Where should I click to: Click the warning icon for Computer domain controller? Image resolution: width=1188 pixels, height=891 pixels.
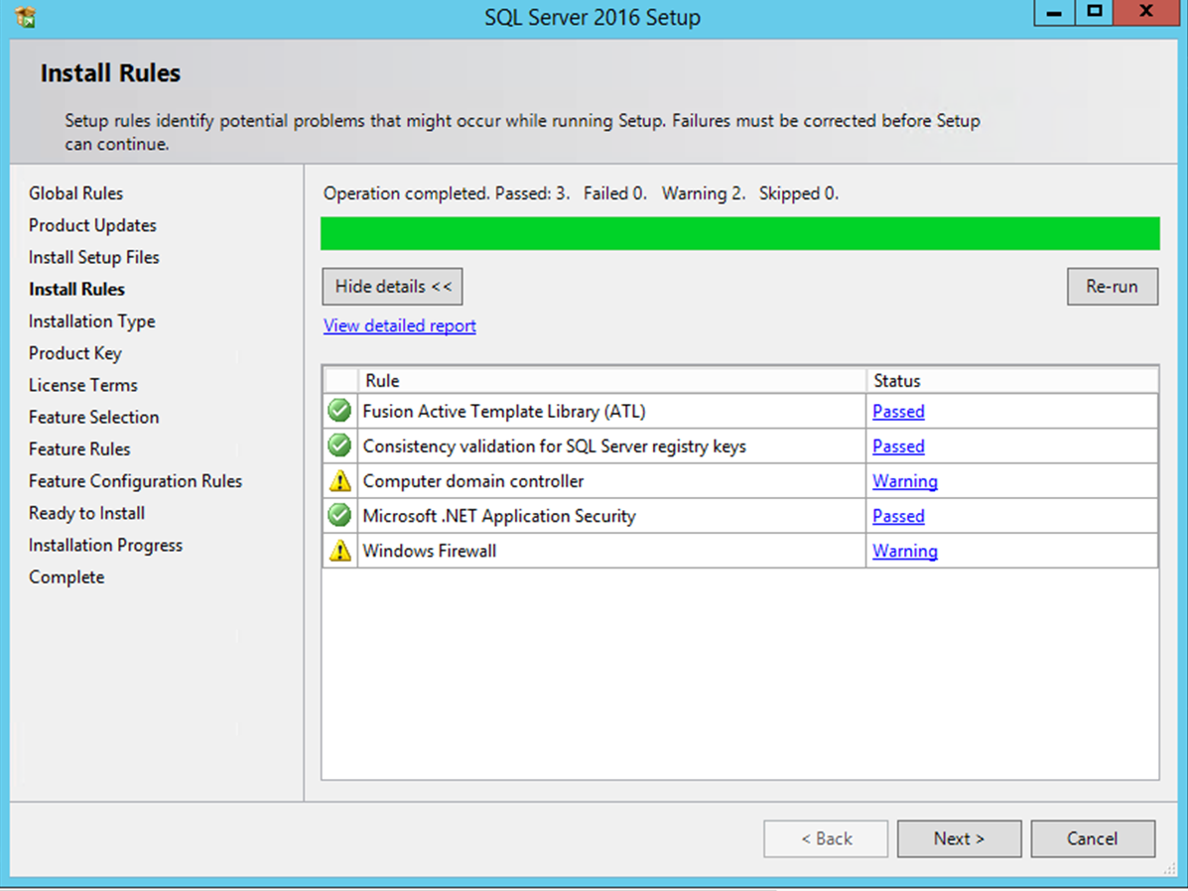pyautogui.click(x=340, y=480)
